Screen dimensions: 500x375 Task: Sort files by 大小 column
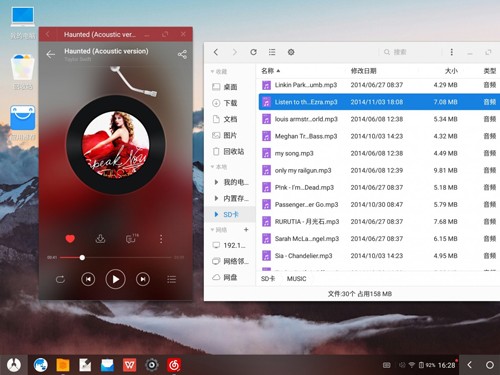[451, 71]
